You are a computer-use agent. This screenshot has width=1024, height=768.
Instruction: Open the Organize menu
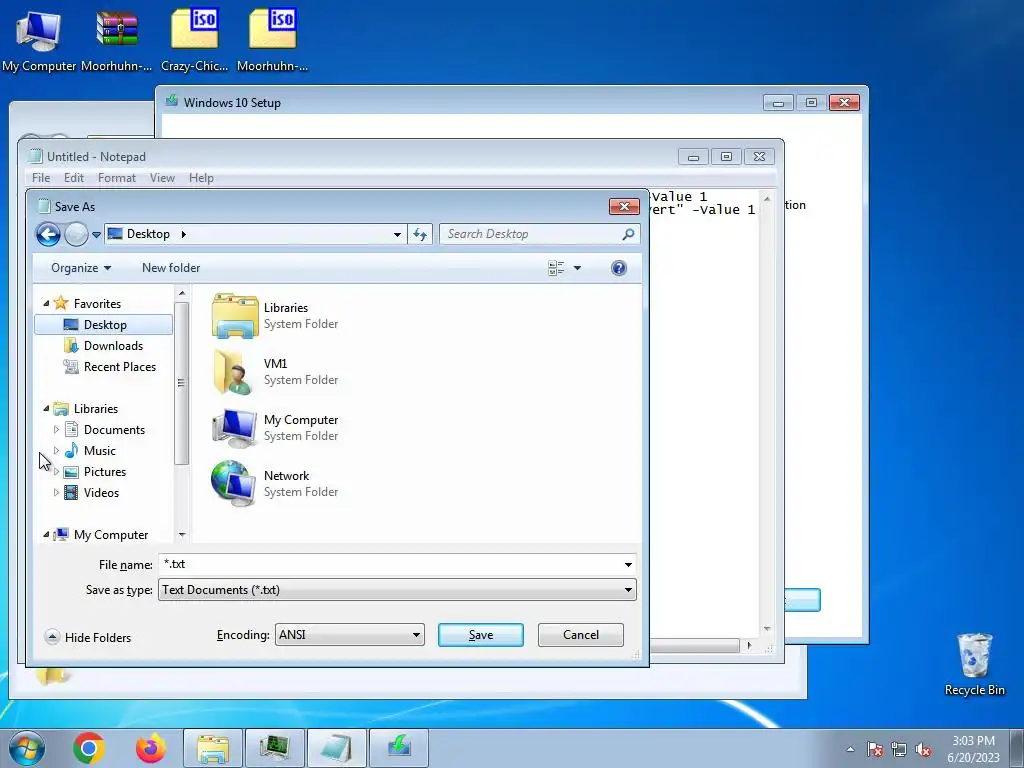coord(81,268)
